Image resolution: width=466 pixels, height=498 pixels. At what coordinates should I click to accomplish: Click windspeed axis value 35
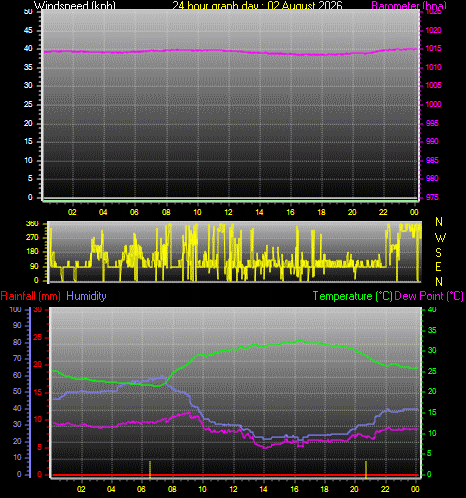point(28,67)
